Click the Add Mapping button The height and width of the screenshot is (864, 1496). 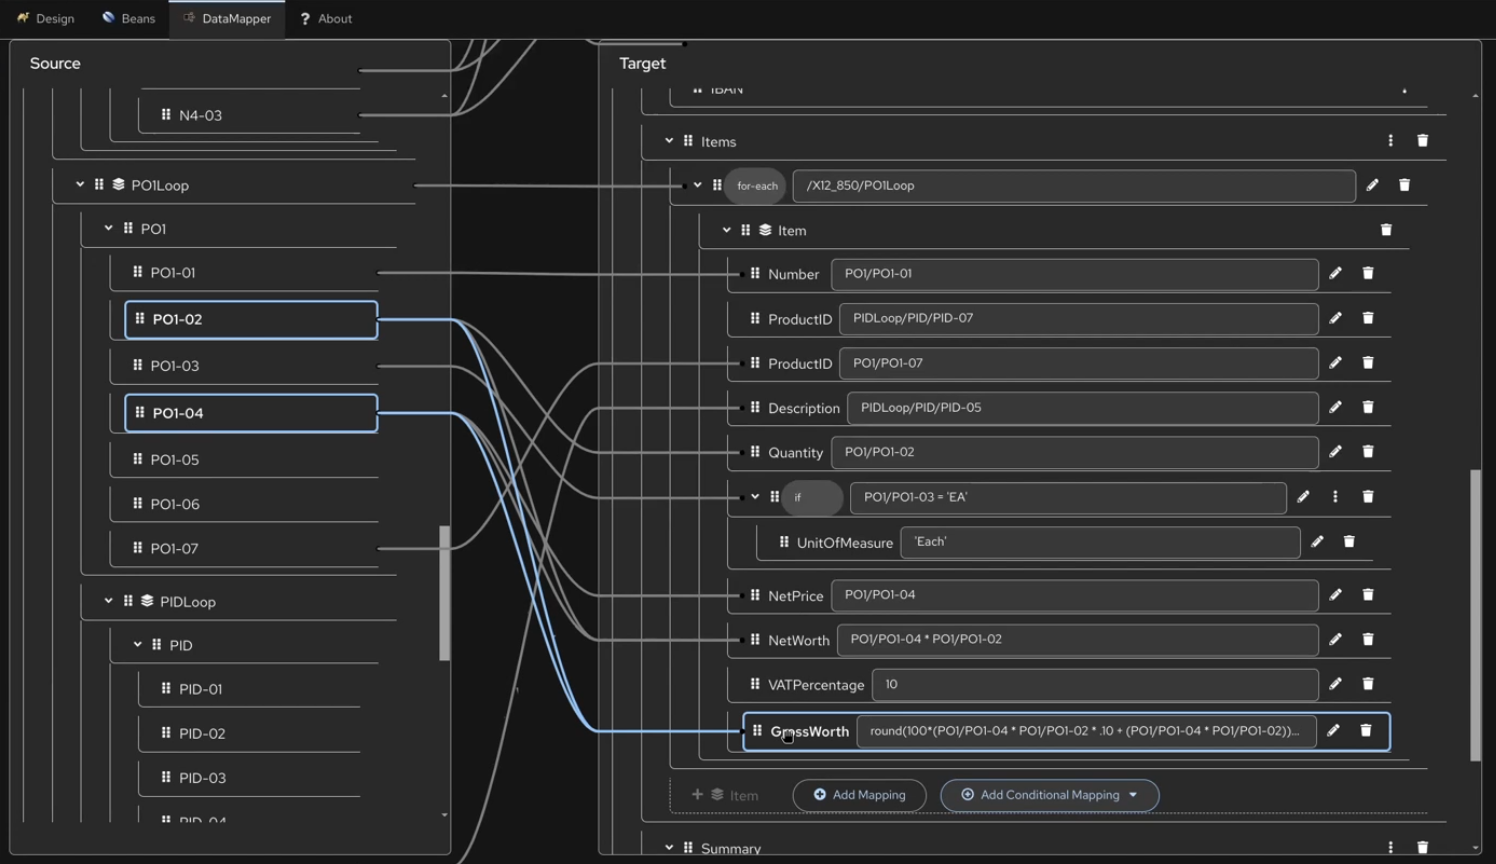pos(859,795)
